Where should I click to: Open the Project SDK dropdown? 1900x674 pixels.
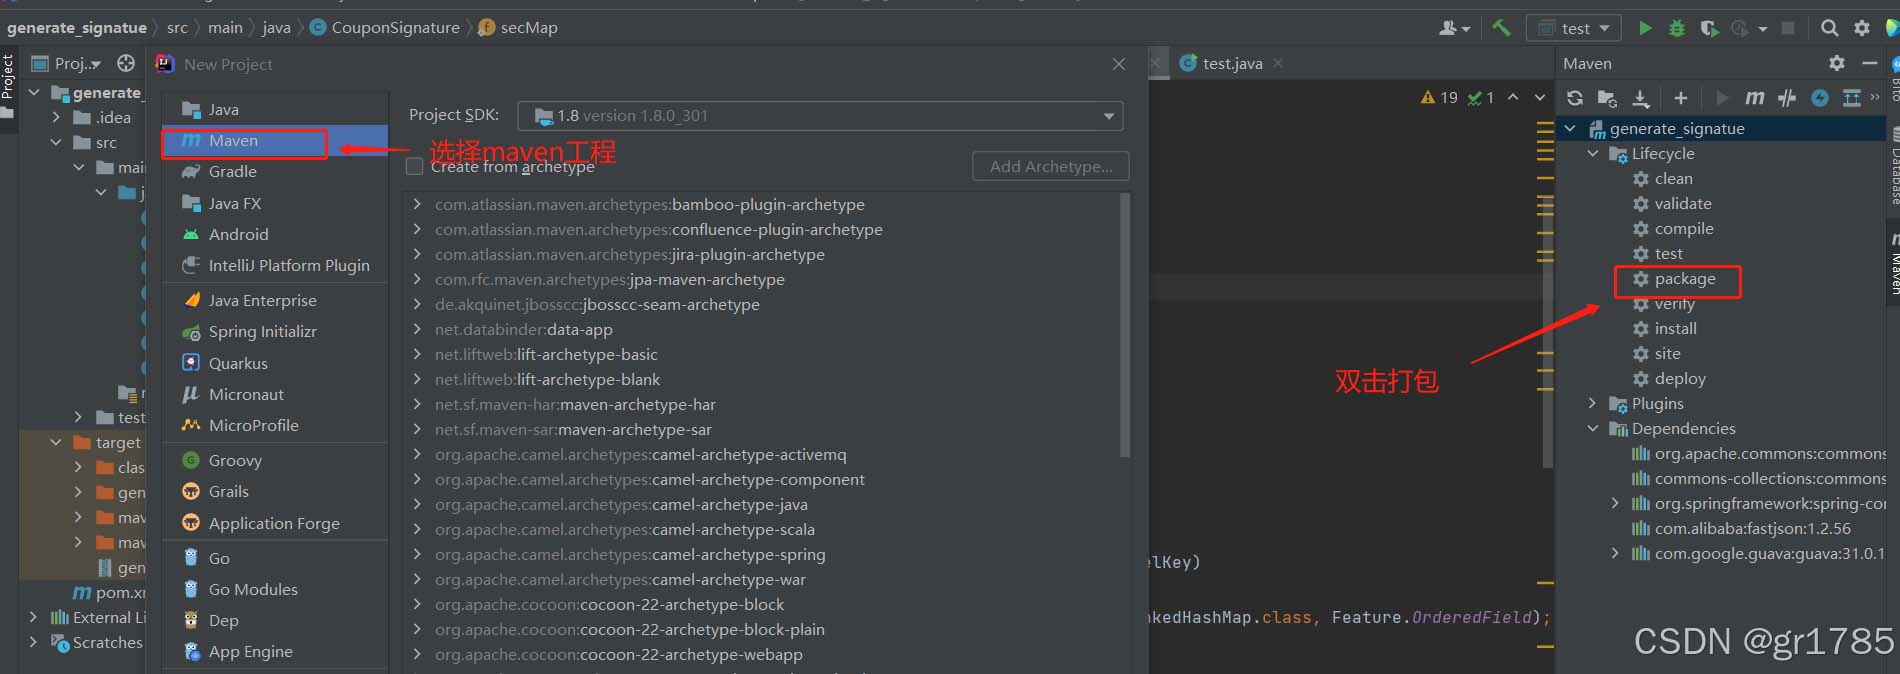tap(820, 116)
